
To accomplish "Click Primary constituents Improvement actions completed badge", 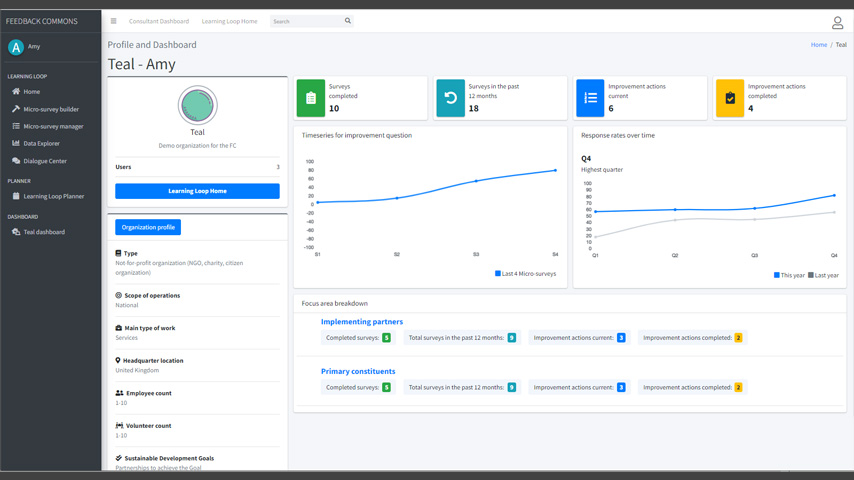I will coord(738,387).
